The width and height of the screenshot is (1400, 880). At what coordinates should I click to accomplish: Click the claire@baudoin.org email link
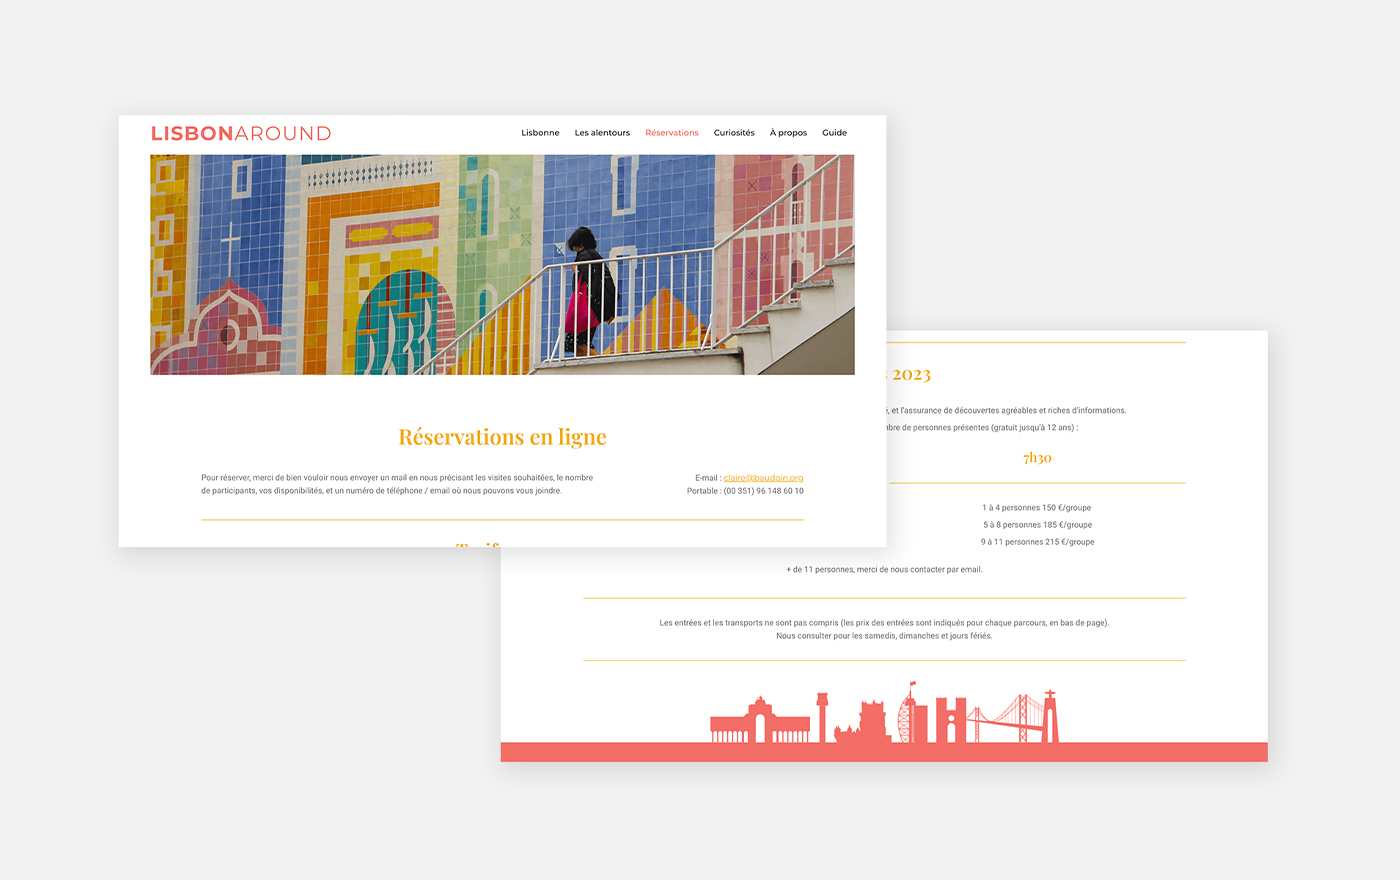click(x=764, y=478)
